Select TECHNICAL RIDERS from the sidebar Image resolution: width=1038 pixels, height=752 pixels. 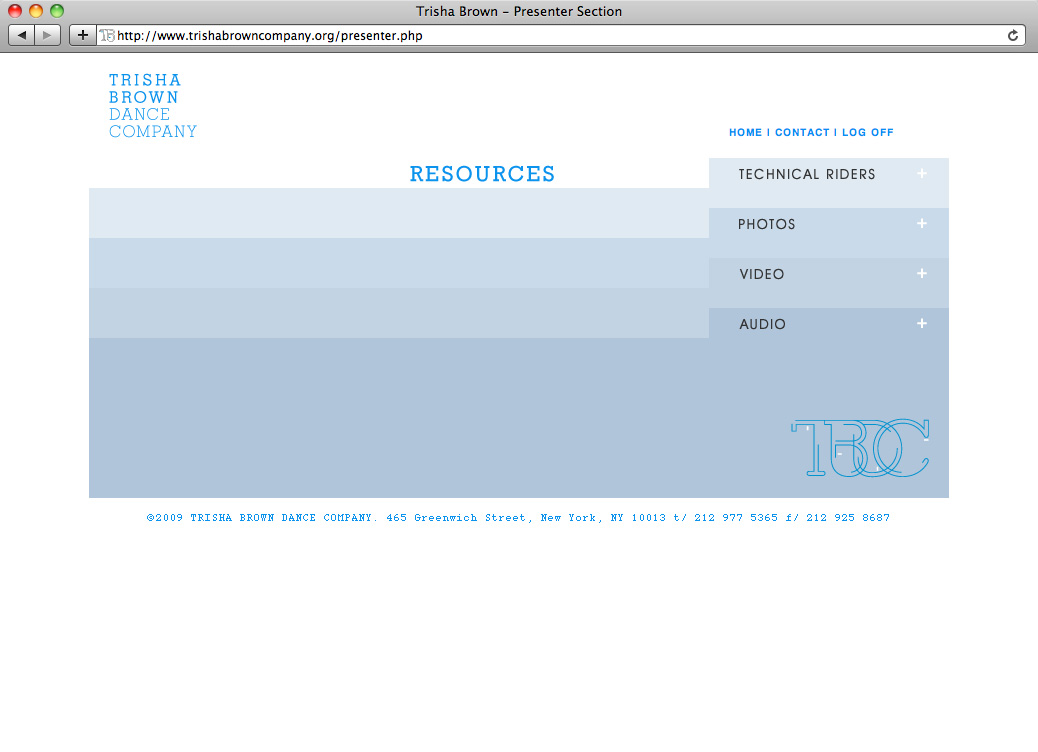[806, 174]
